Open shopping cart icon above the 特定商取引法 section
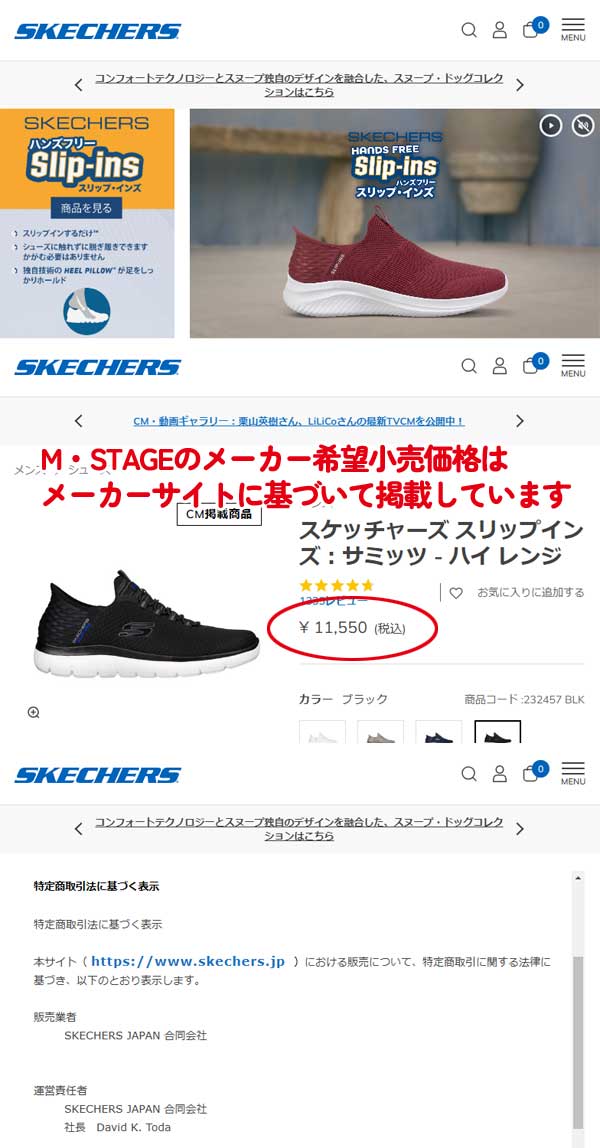The image size is (600, 1148). tap(532, 773)
